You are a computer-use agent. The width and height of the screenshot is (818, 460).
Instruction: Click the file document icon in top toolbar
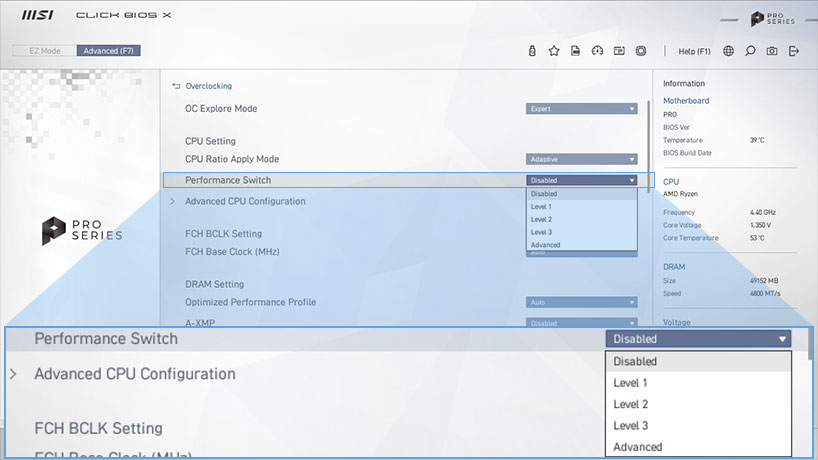coord(576,51)
